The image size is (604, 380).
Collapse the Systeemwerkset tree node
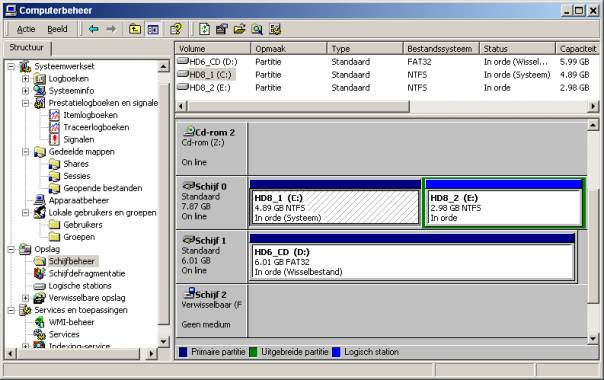point(11,66)
